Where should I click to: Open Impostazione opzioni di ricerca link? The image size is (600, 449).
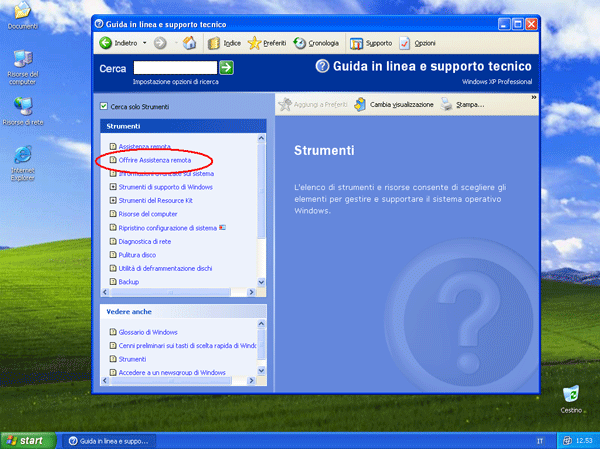point(176,82)
